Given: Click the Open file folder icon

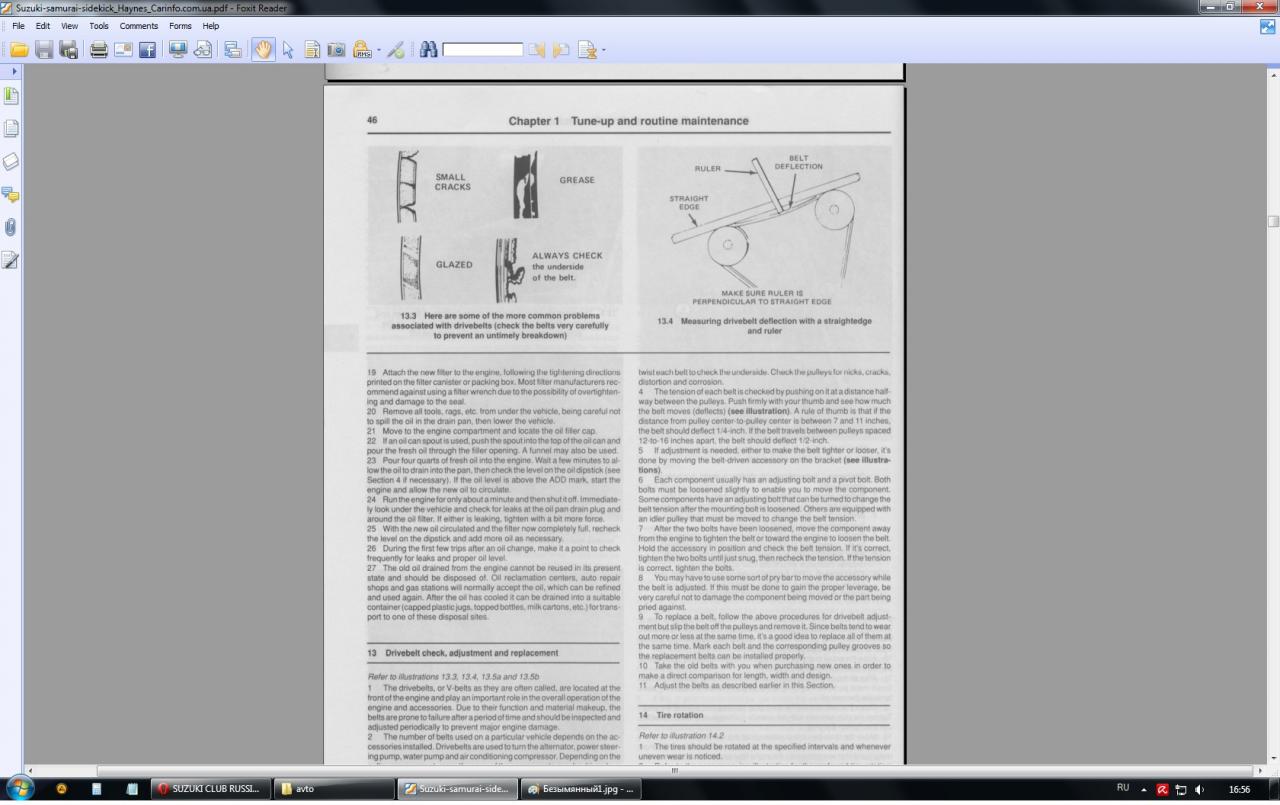Looking at the screenshot, I should tap(19, 49).
